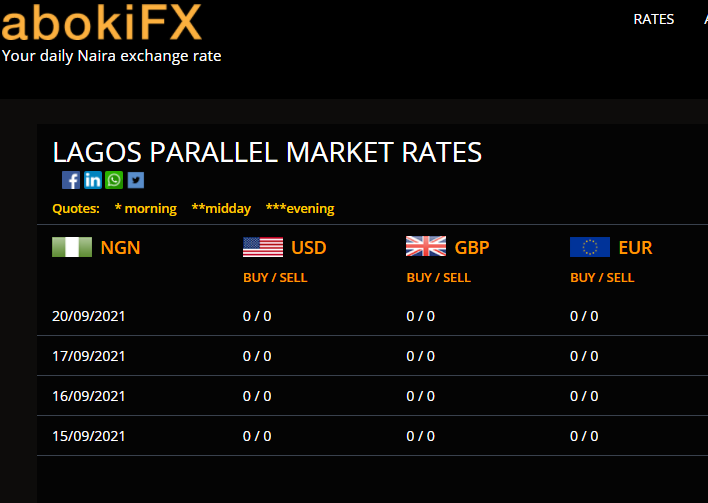The height and width of the screenshot is (503, 708).
Task: Click the US flag icon
Action: click(263, 247)
